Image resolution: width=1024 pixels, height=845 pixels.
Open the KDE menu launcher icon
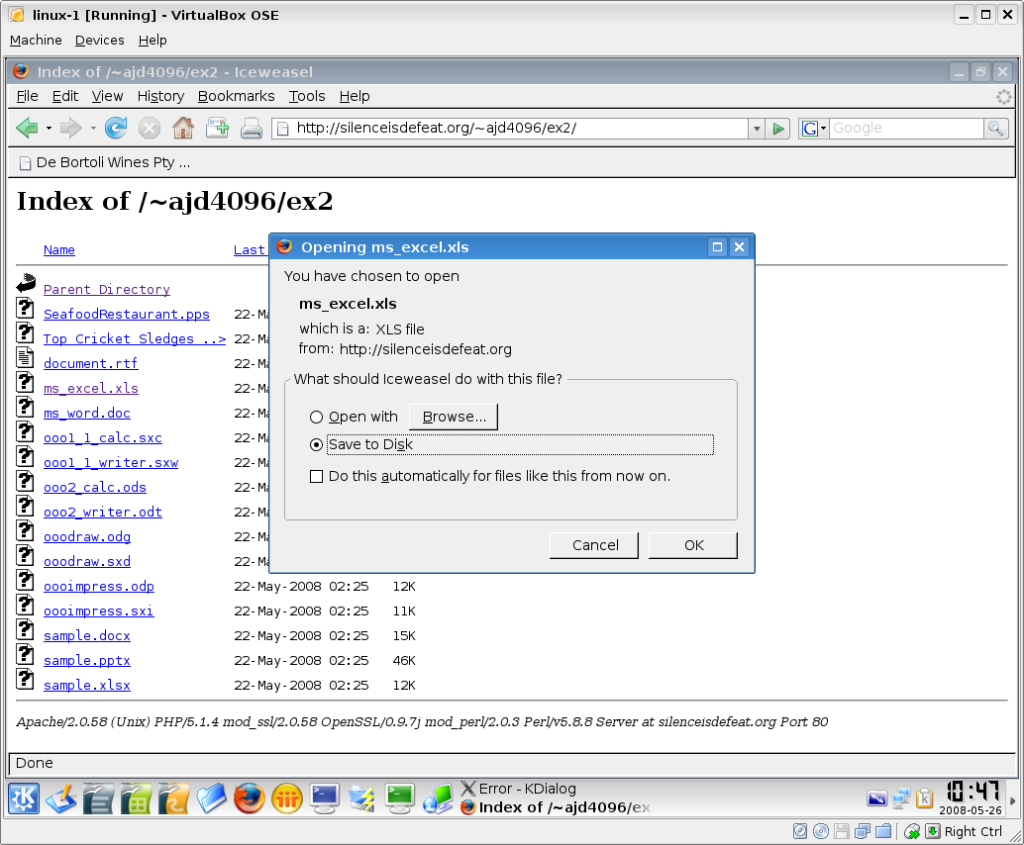click(x=24, y=798)
